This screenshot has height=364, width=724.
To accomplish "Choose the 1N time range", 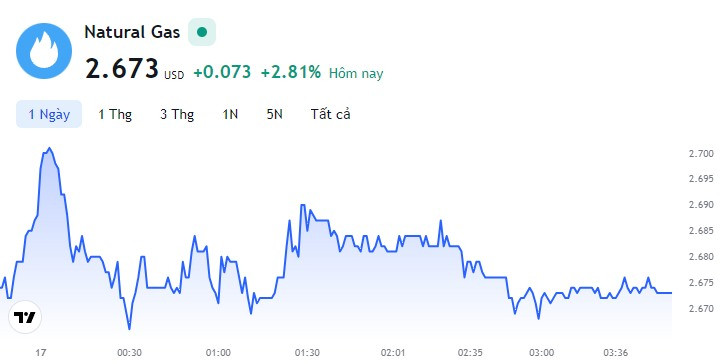I will coord(230,114).
